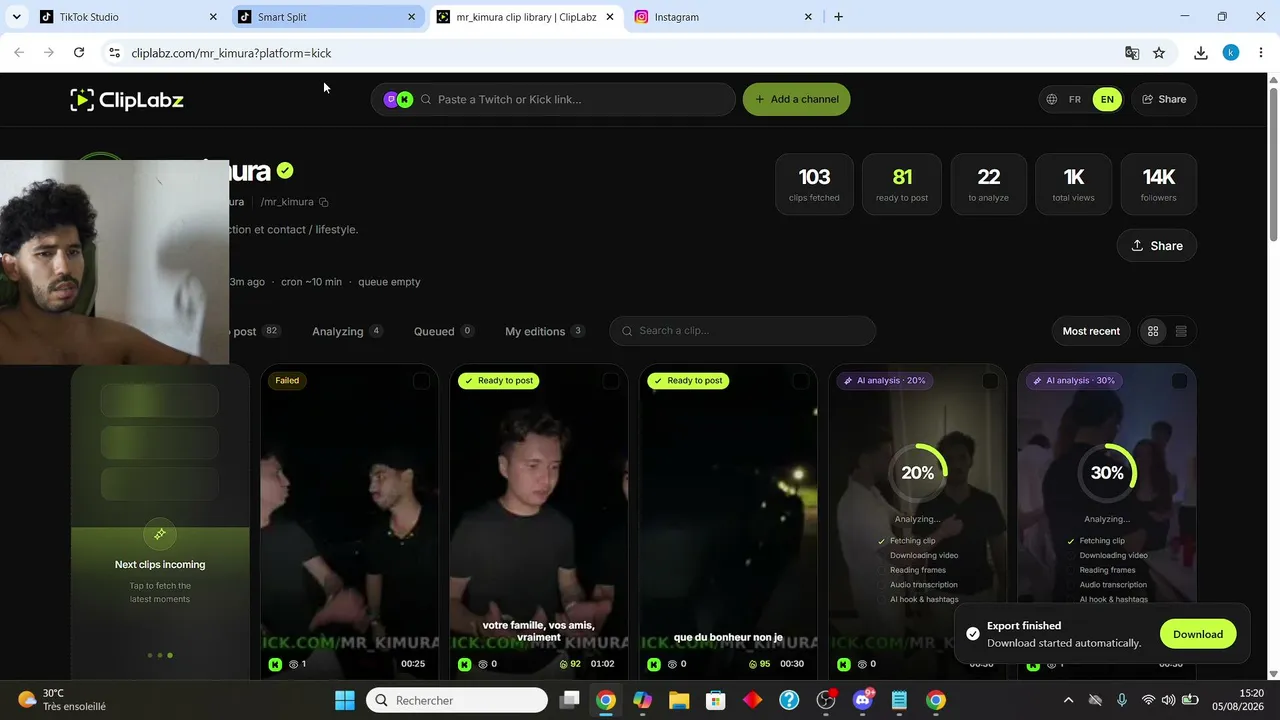Switch to grid view layout

(x=1153, y=331)
